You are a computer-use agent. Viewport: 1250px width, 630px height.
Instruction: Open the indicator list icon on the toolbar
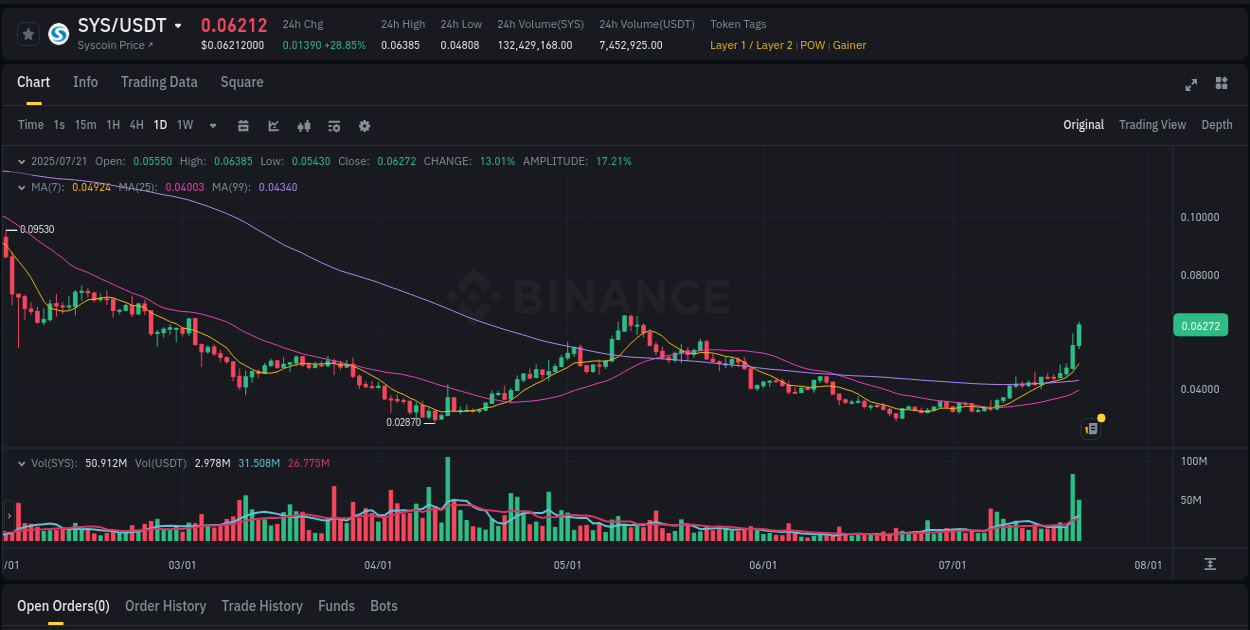click(333, 126)
